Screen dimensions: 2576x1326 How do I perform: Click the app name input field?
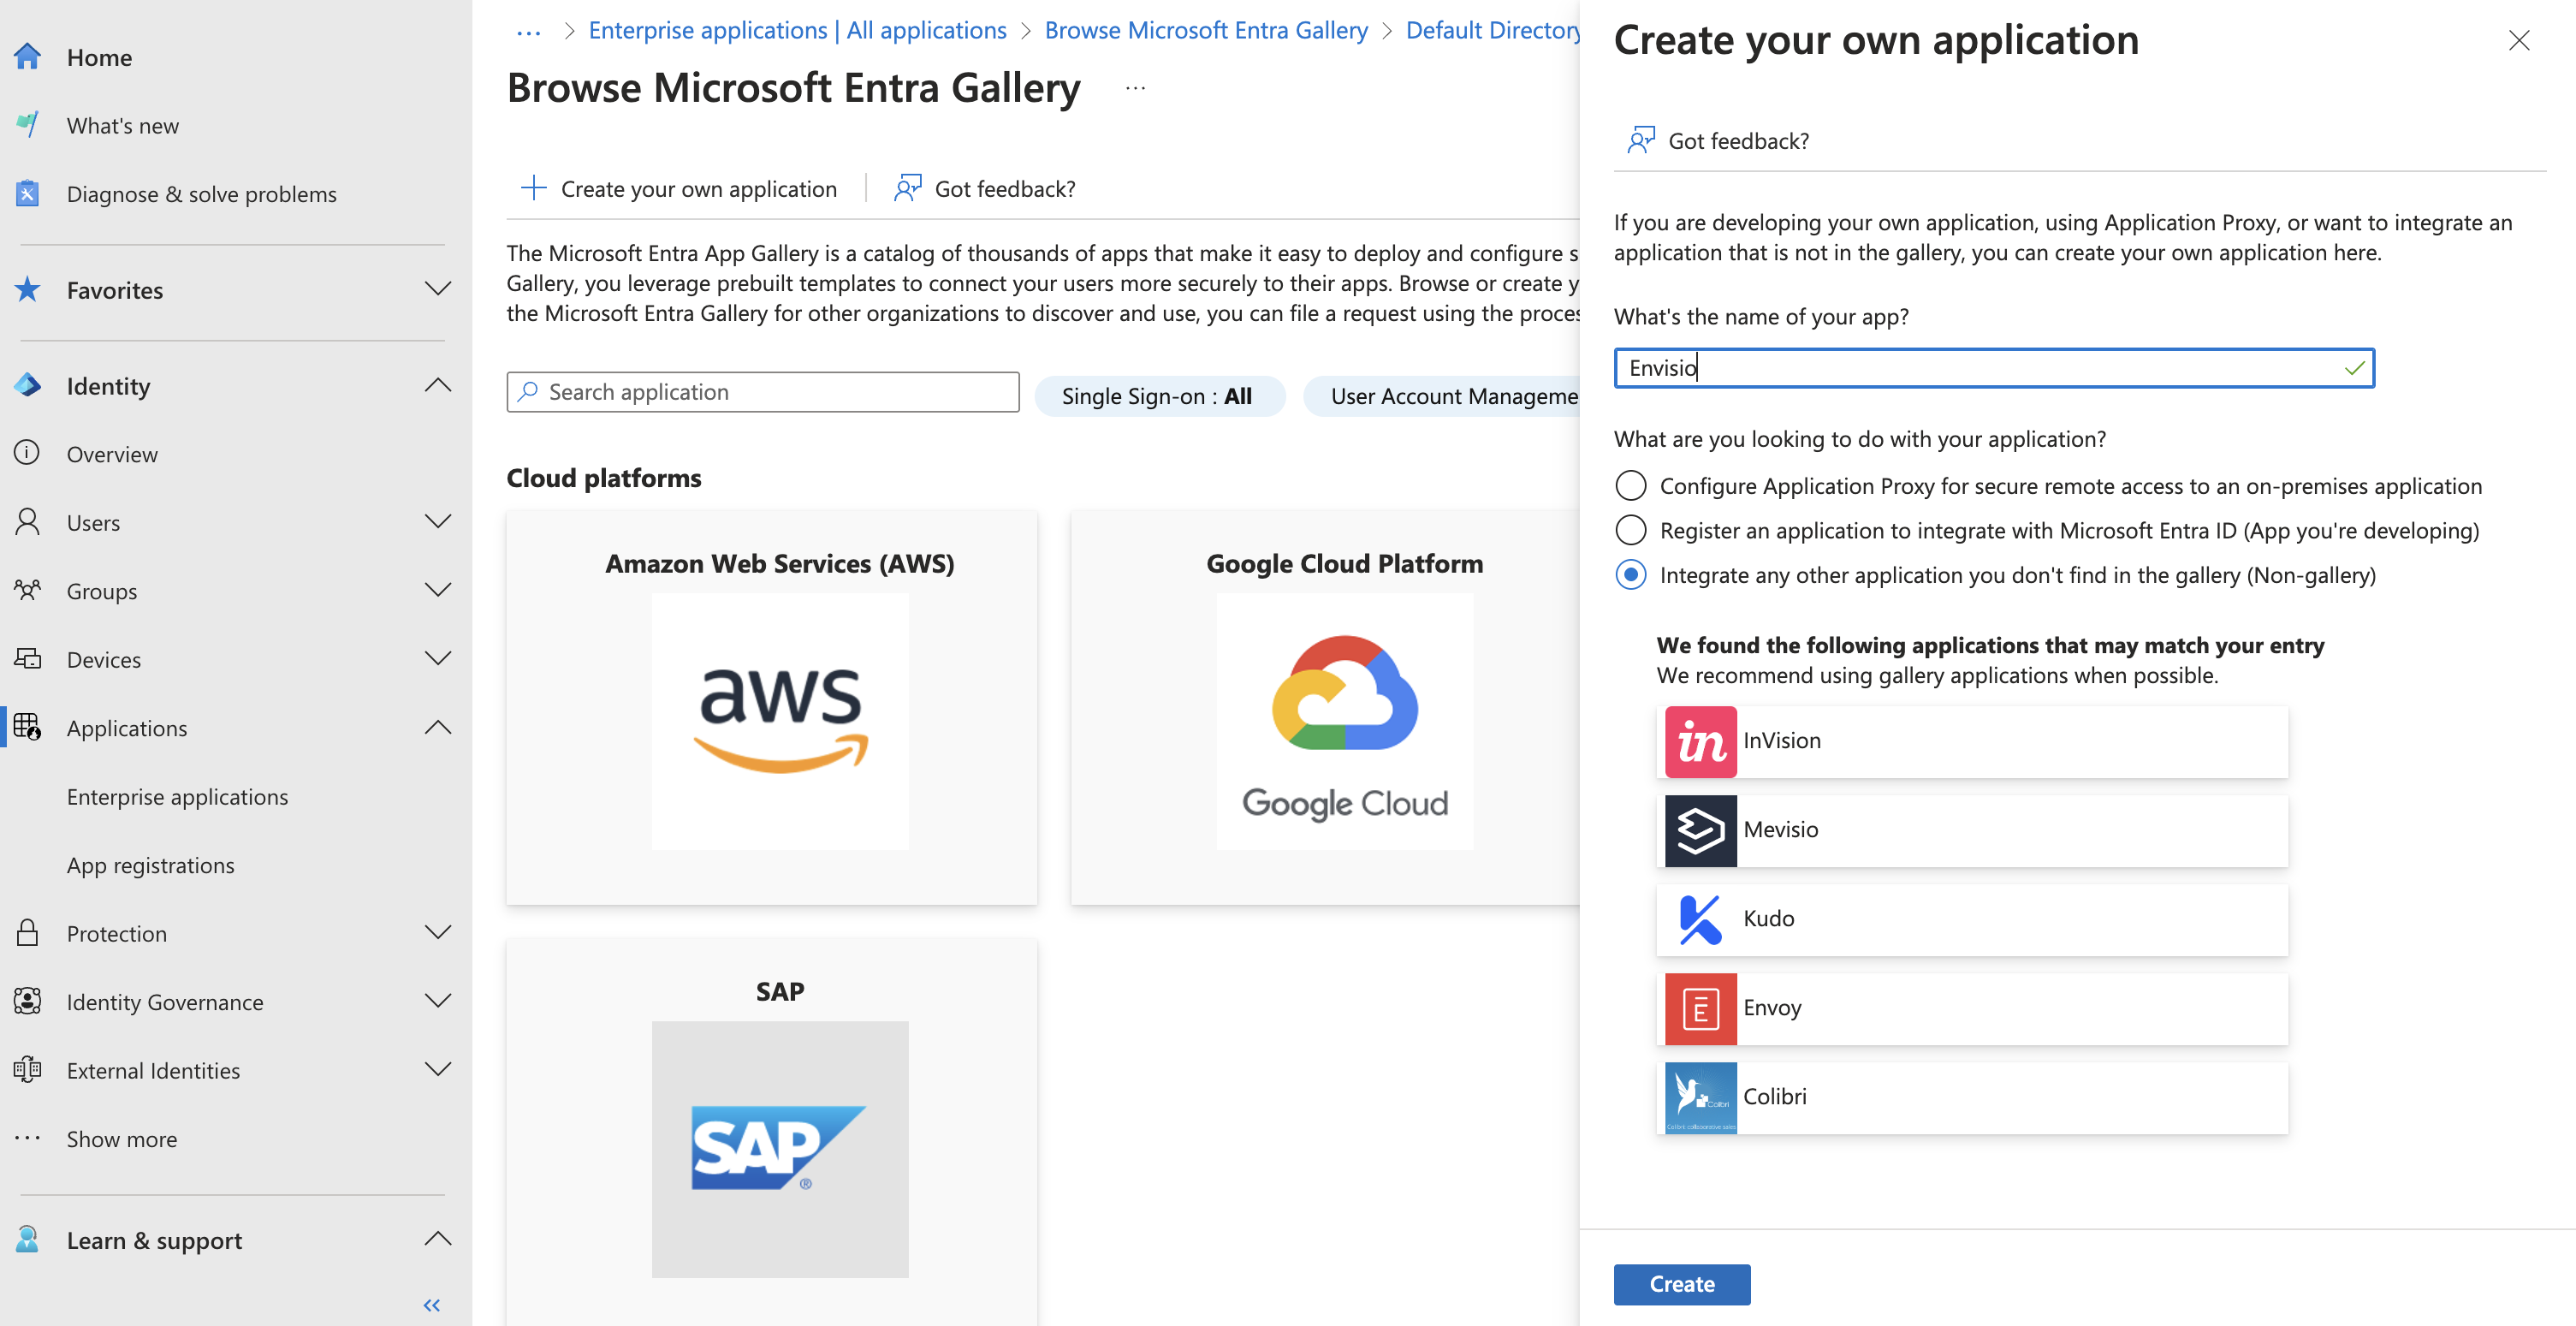1993,367
